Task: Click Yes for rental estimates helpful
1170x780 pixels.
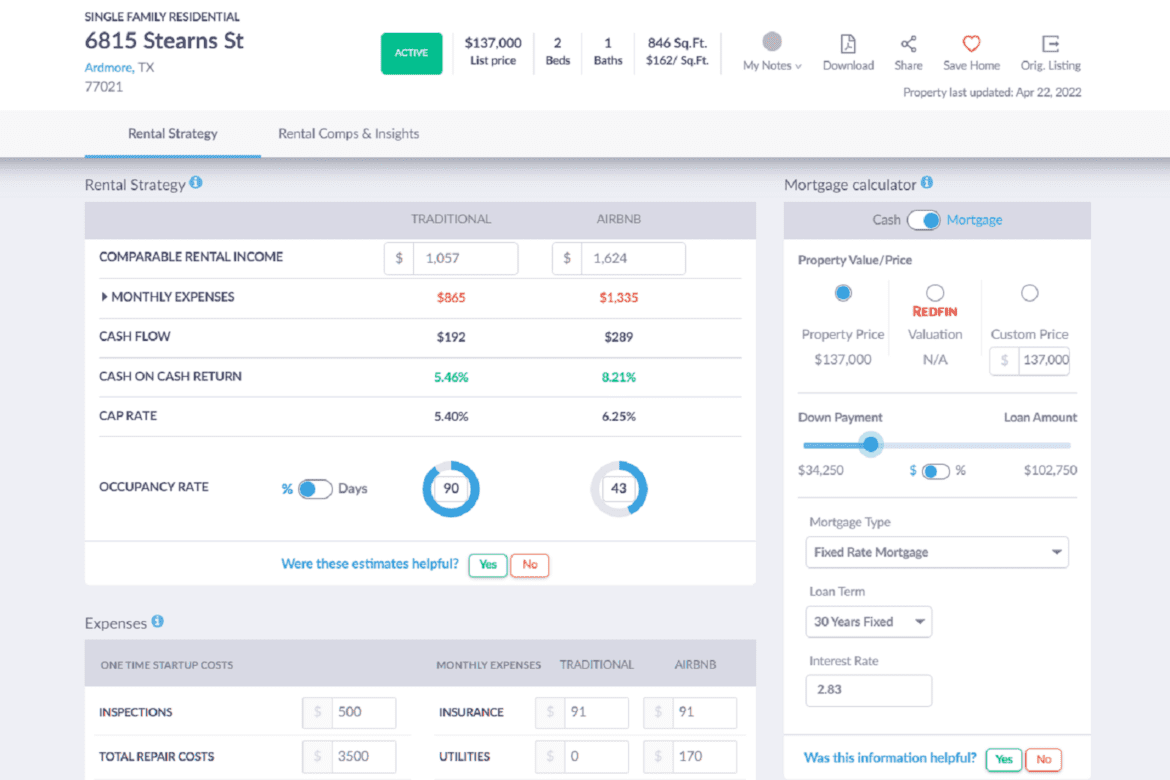Action: [488, 565]
